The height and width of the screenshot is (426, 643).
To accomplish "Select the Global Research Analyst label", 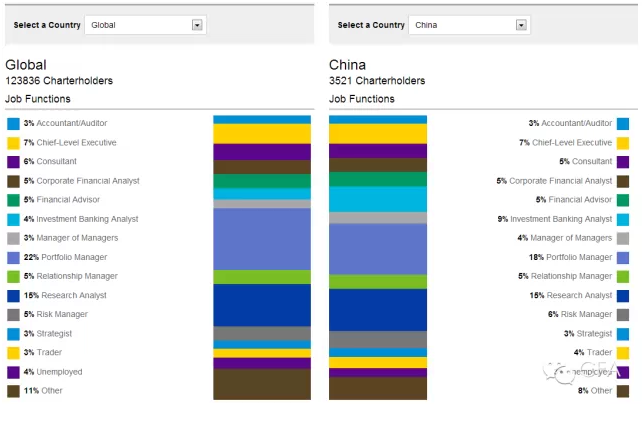I will pos(71,295).
